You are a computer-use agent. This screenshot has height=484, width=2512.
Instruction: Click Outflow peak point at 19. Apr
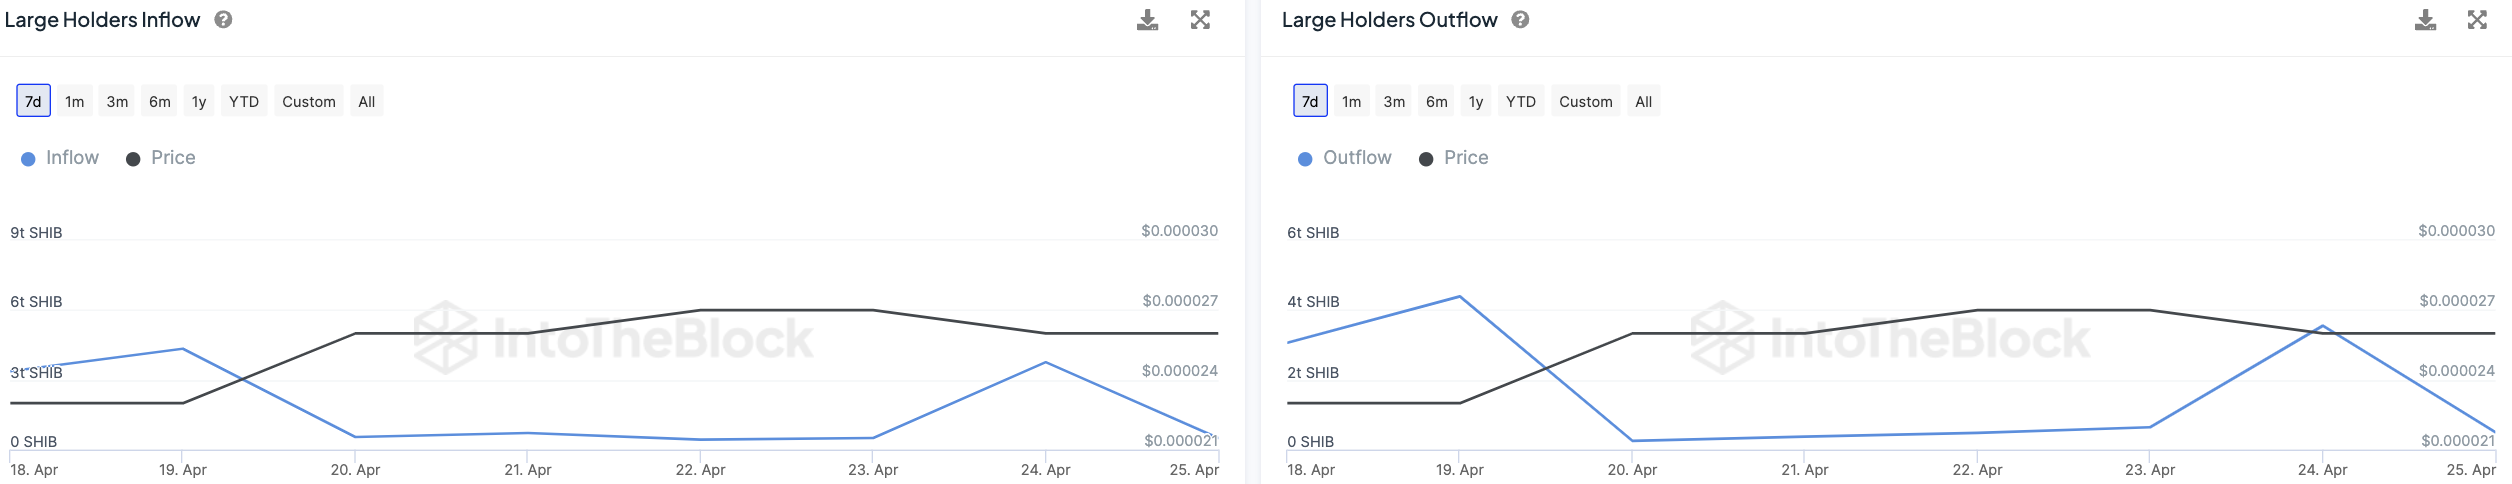coord(1460,296)
